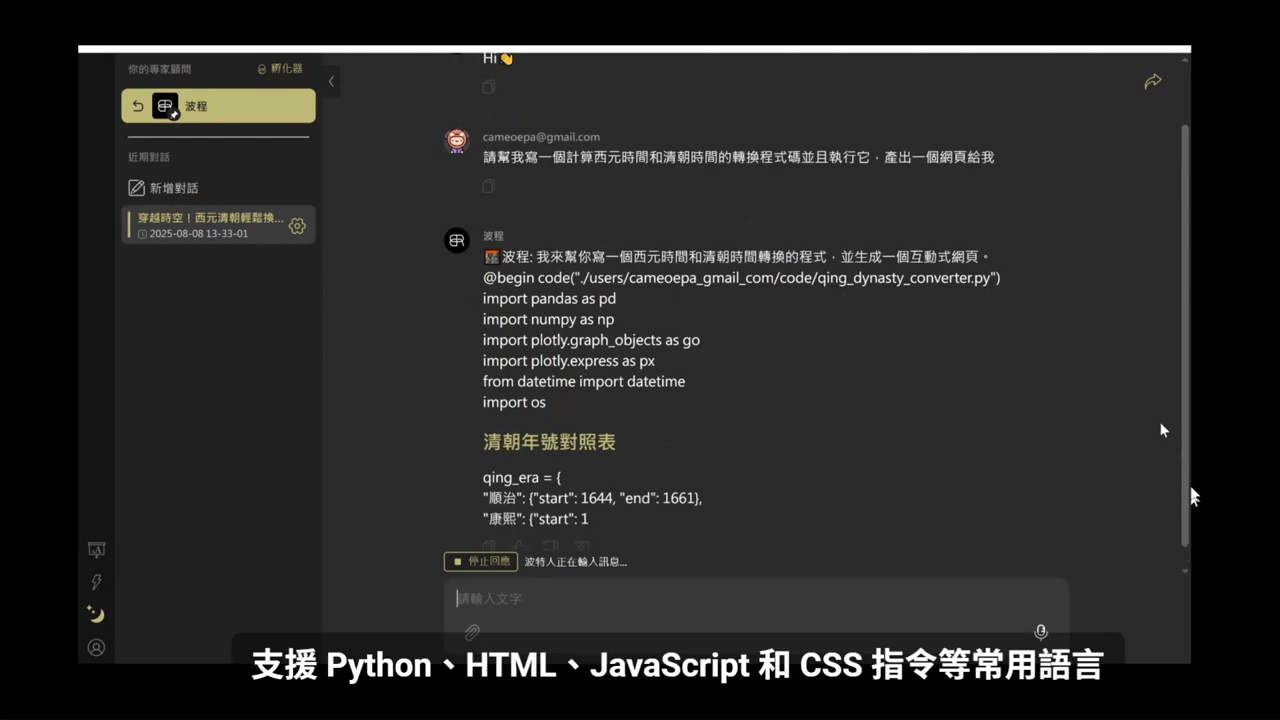The width and height of the screenshot is (1280, 720).
Task: Click the chat vertical scrollbar
Action: click(1186, 335)
